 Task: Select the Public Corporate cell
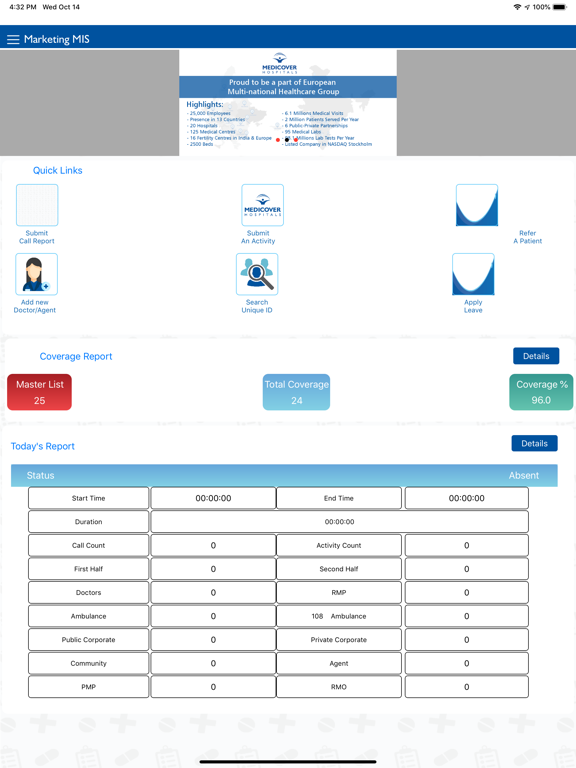point(89,640)
